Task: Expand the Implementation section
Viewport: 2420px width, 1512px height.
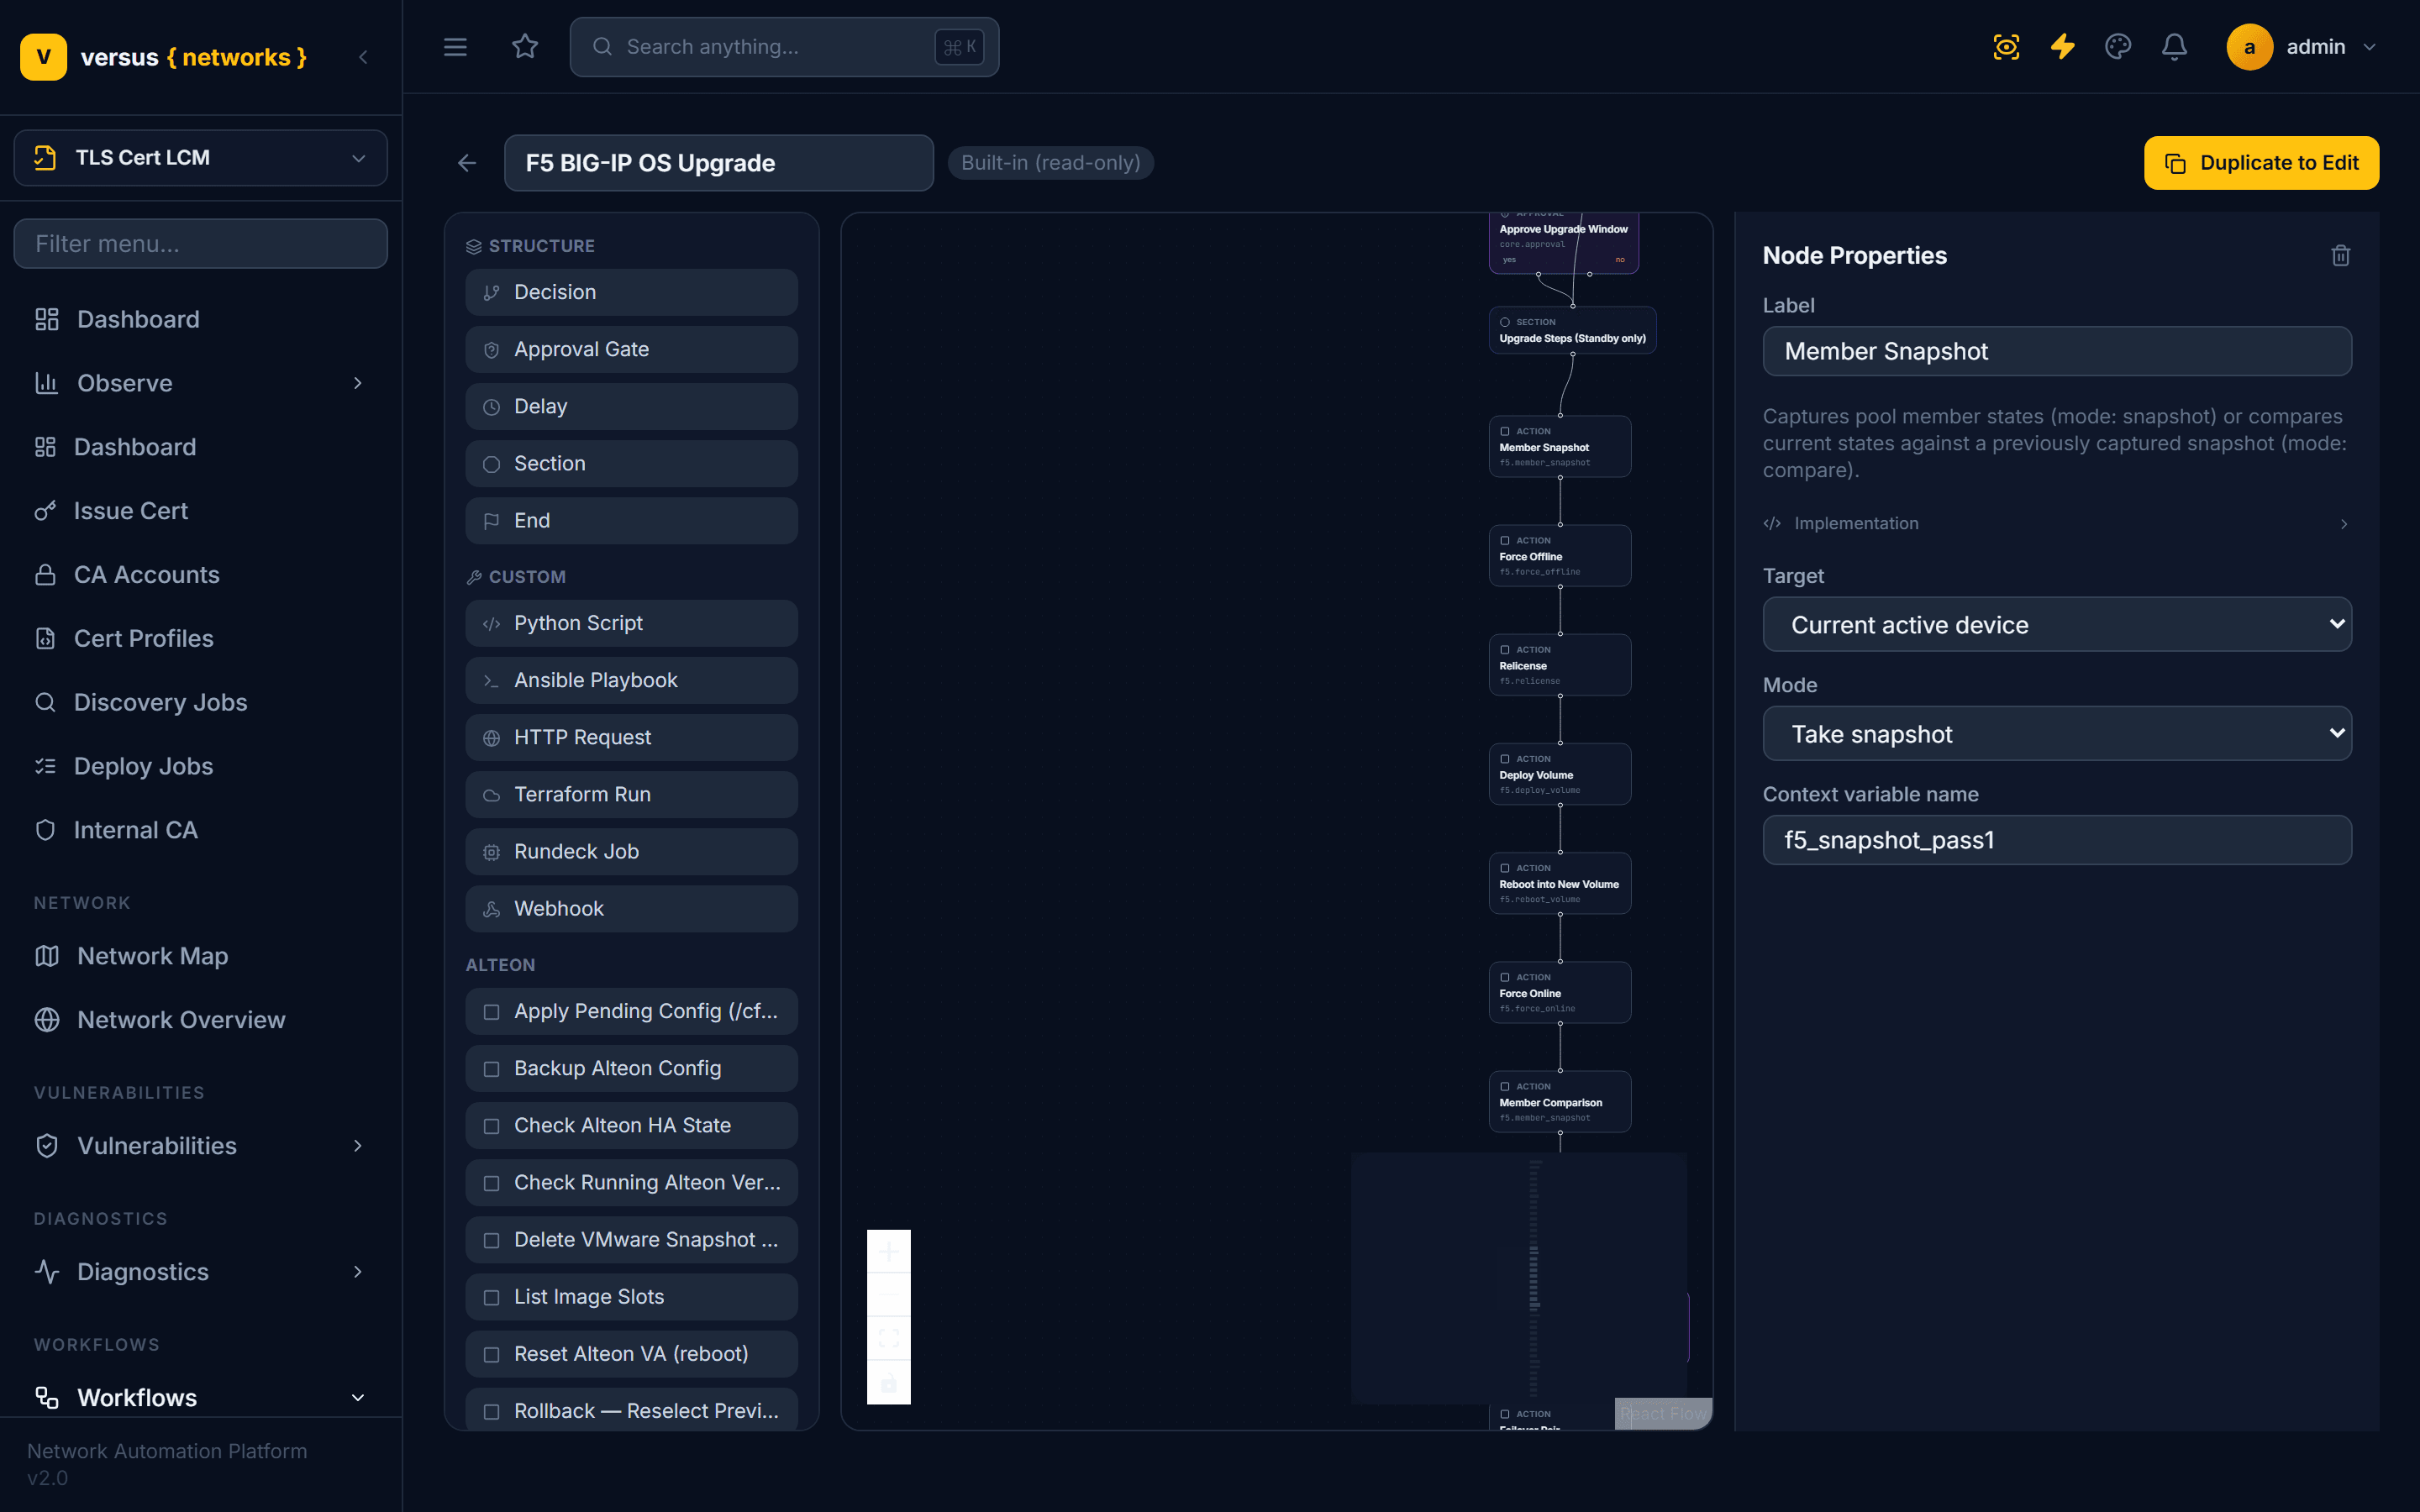Action: coord(2056,523)
